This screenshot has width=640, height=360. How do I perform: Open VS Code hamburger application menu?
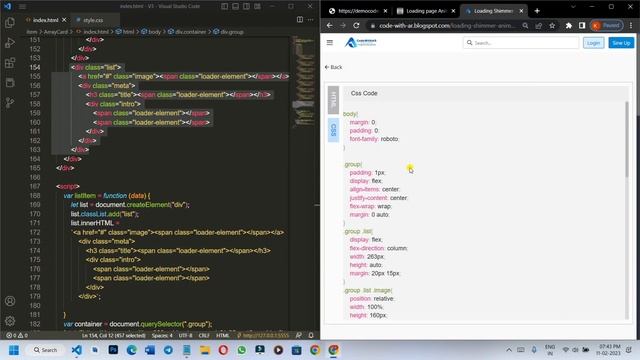coord(22,6)
